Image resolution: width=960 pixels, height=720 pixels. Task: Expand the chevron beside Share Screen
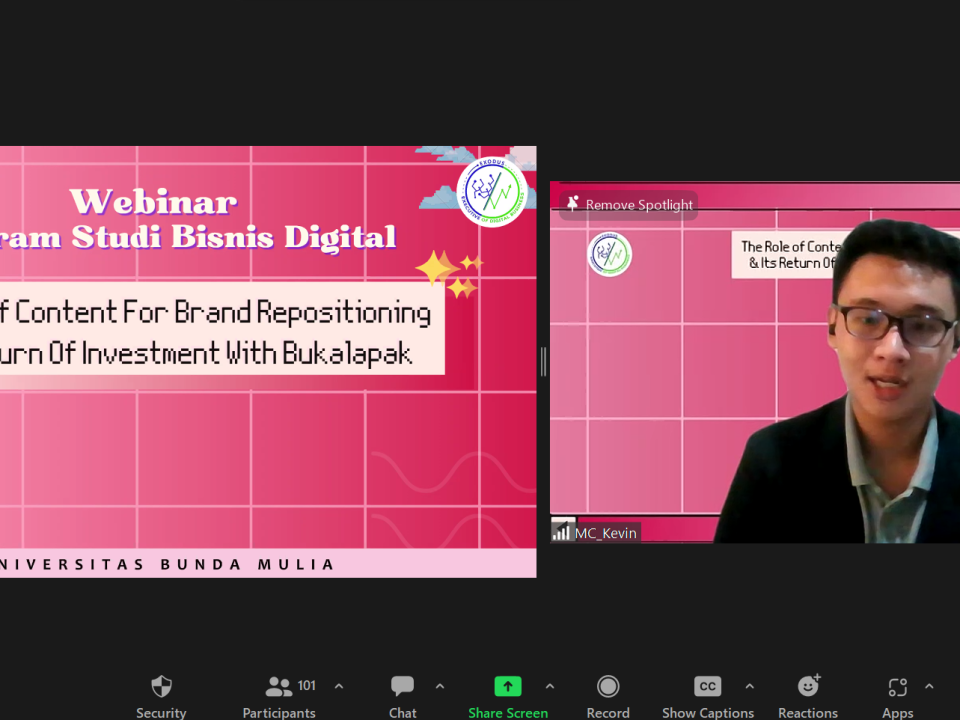tap(550, 686)
